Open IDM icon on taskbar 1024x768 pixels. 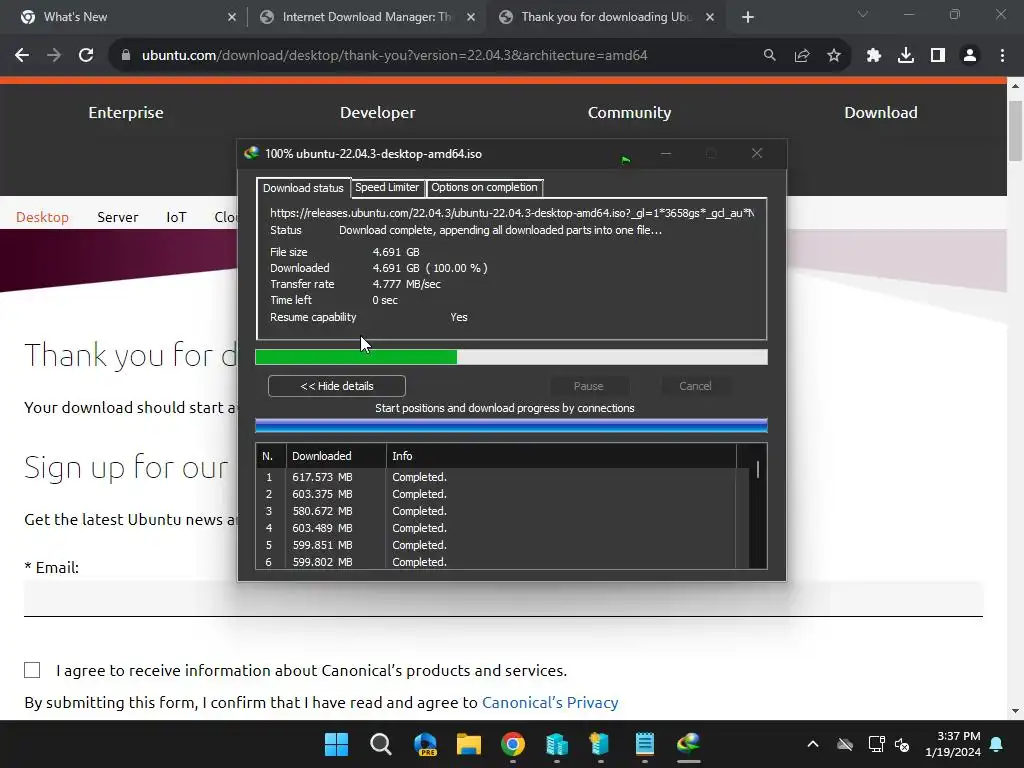click(688, 744)
